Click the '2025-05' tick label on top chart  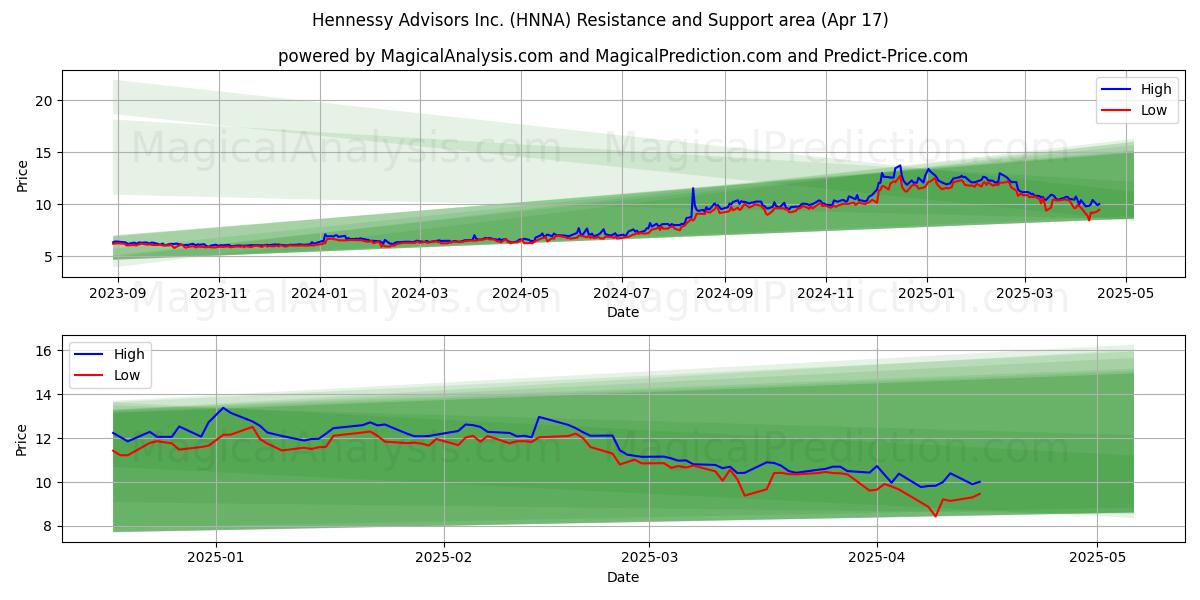pos(1126,295)
